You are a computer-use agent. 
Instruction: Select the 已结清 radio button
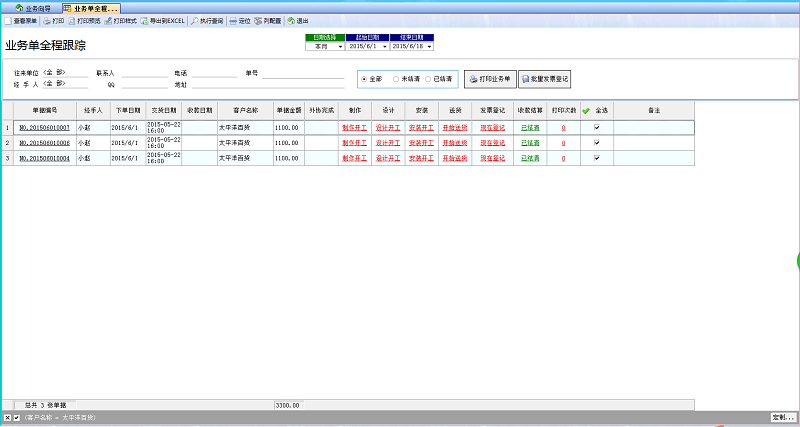tap(428, 78)
